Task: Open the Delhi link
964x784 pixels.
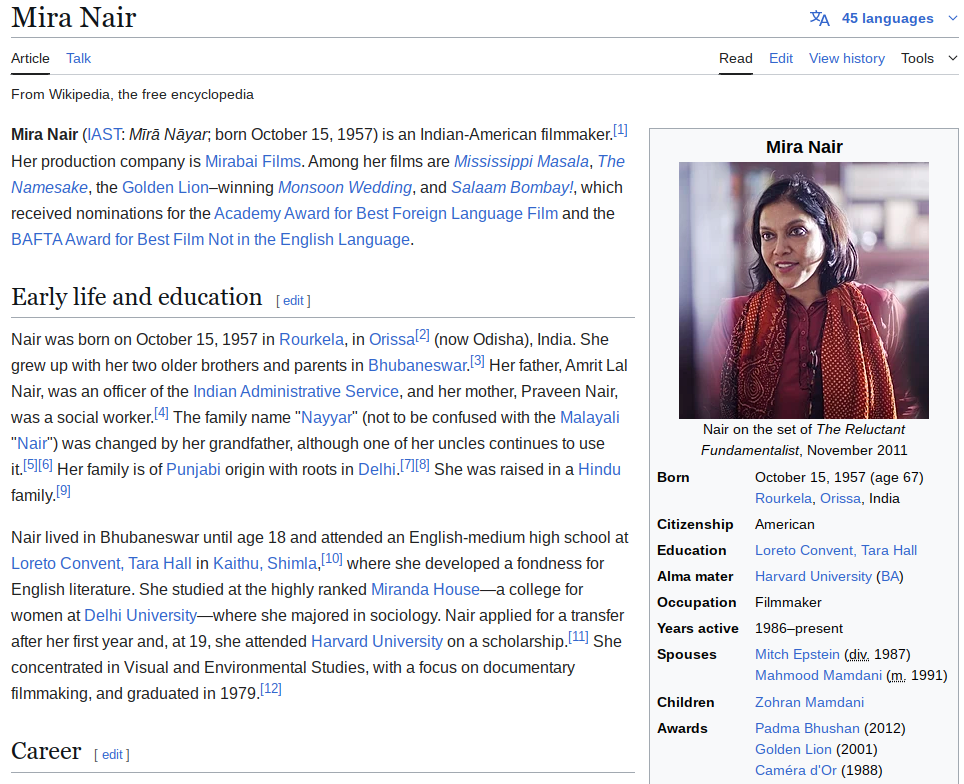Action: click(377, 469)
